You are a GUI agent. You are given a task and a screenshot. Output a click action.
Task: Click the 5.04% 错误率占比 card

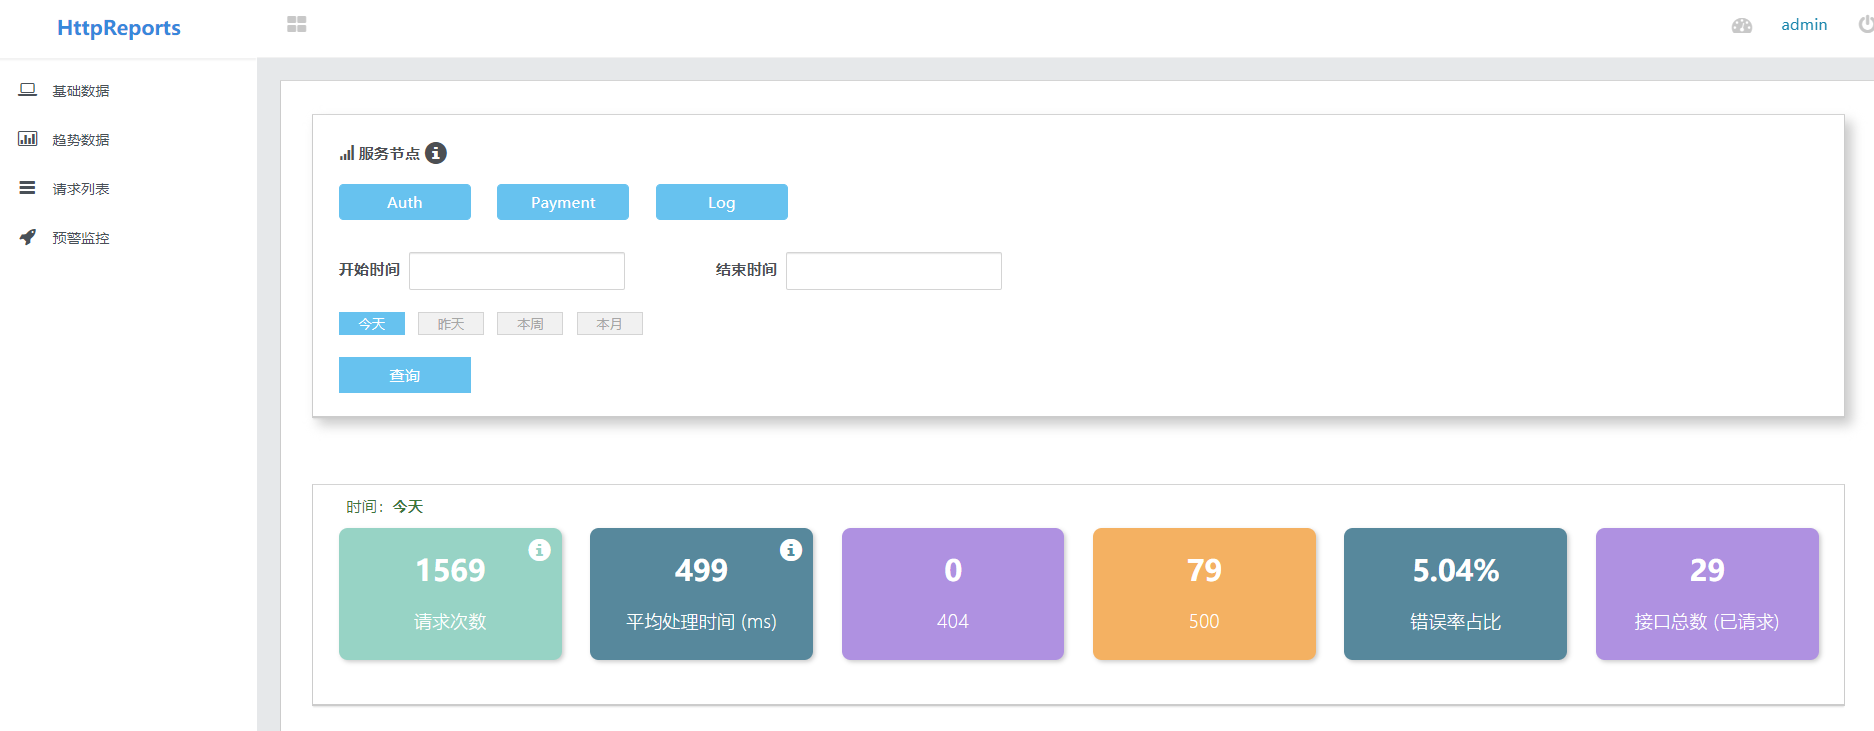coord(1455,594)
